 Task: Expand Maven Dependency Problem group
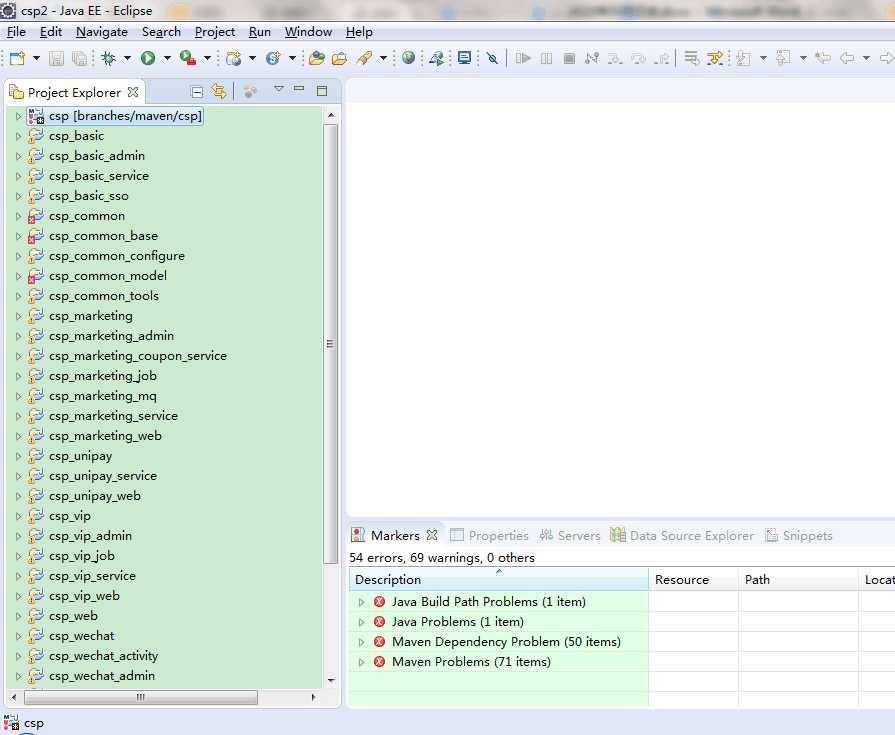[361, 642]
